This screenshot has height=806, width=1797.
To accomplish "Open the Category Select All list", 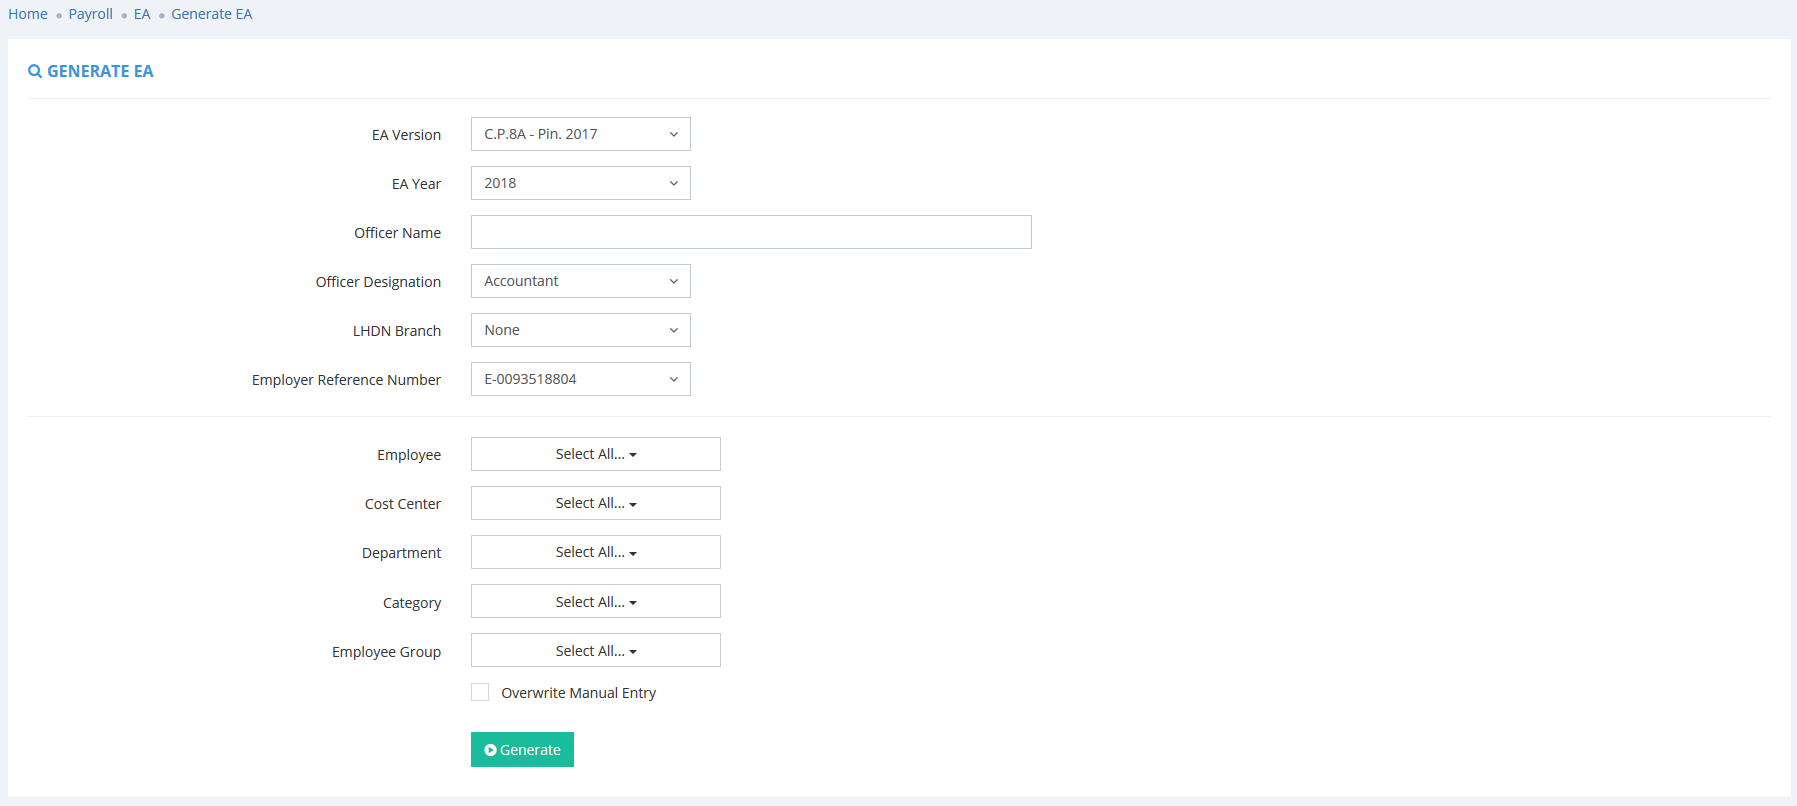I will pyautogui.click(x=595, y=601).
